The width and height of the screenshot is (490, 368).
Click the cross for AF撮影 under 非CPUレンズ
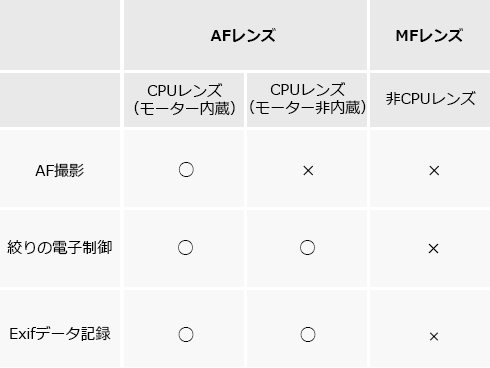(x=434, y=171)
